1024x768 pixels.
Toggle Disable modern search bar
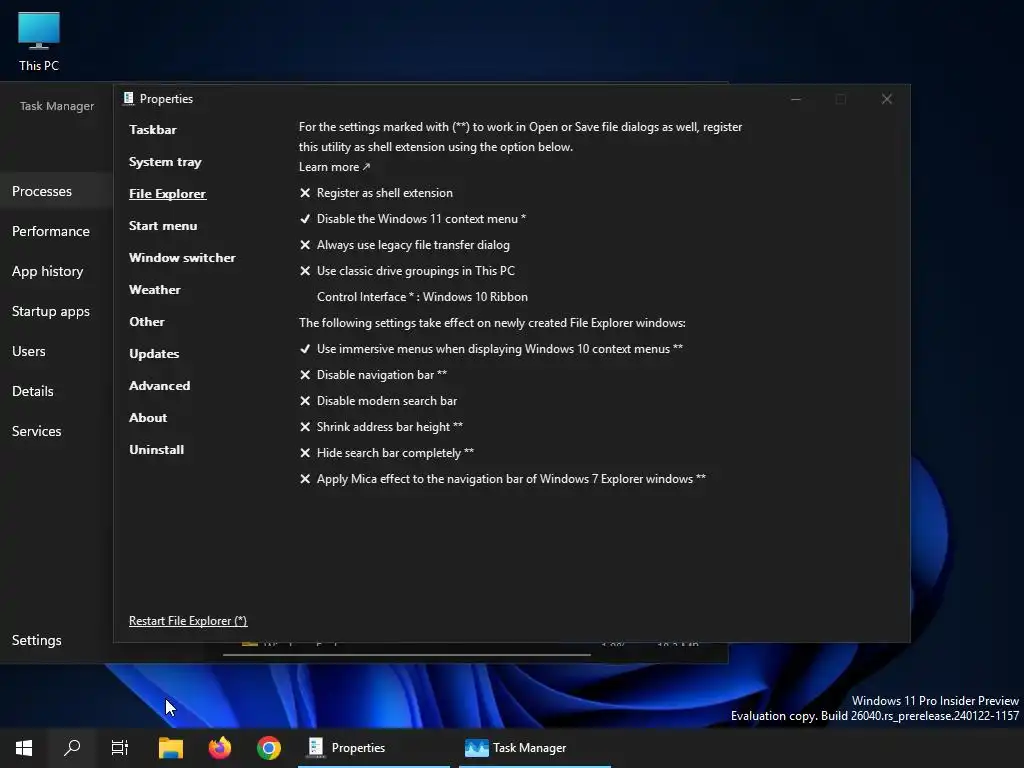(378, 401)
